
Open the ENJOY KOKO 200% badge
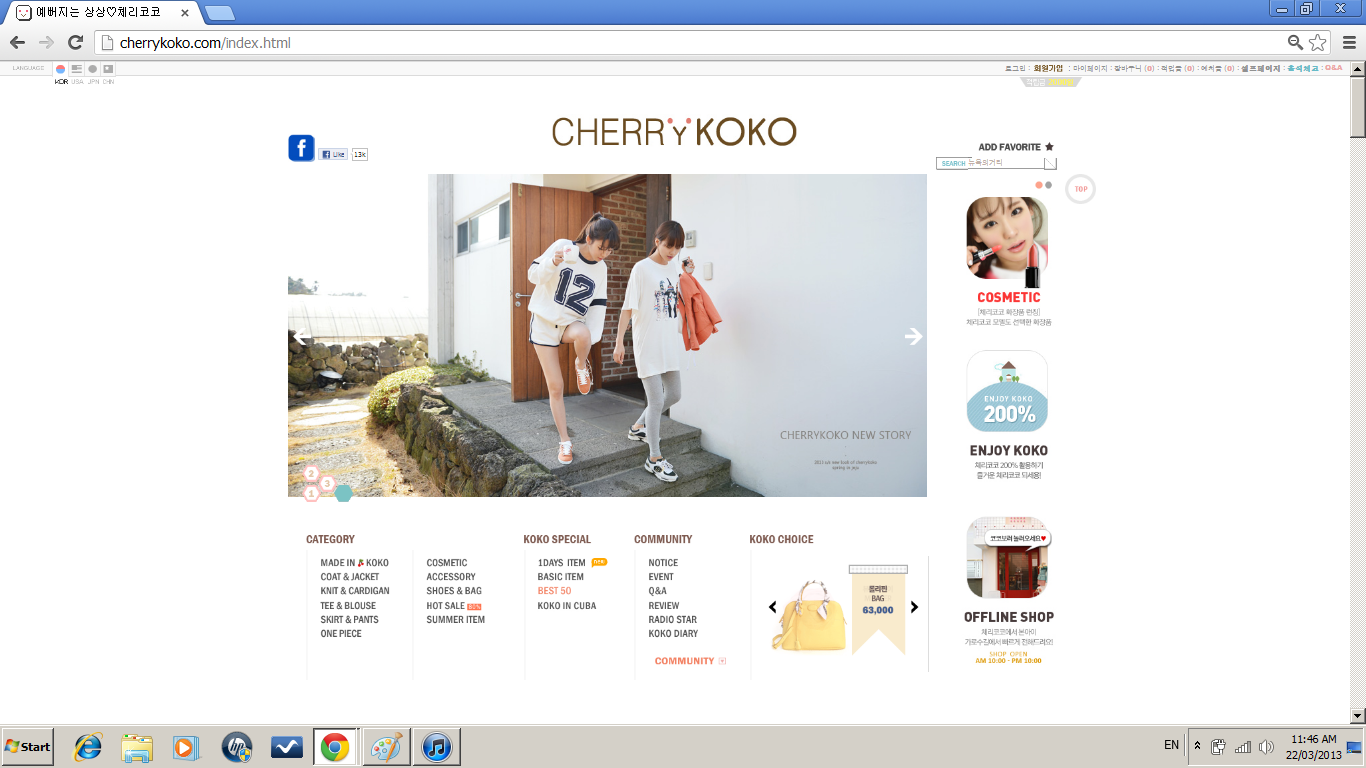point(1007,391)
